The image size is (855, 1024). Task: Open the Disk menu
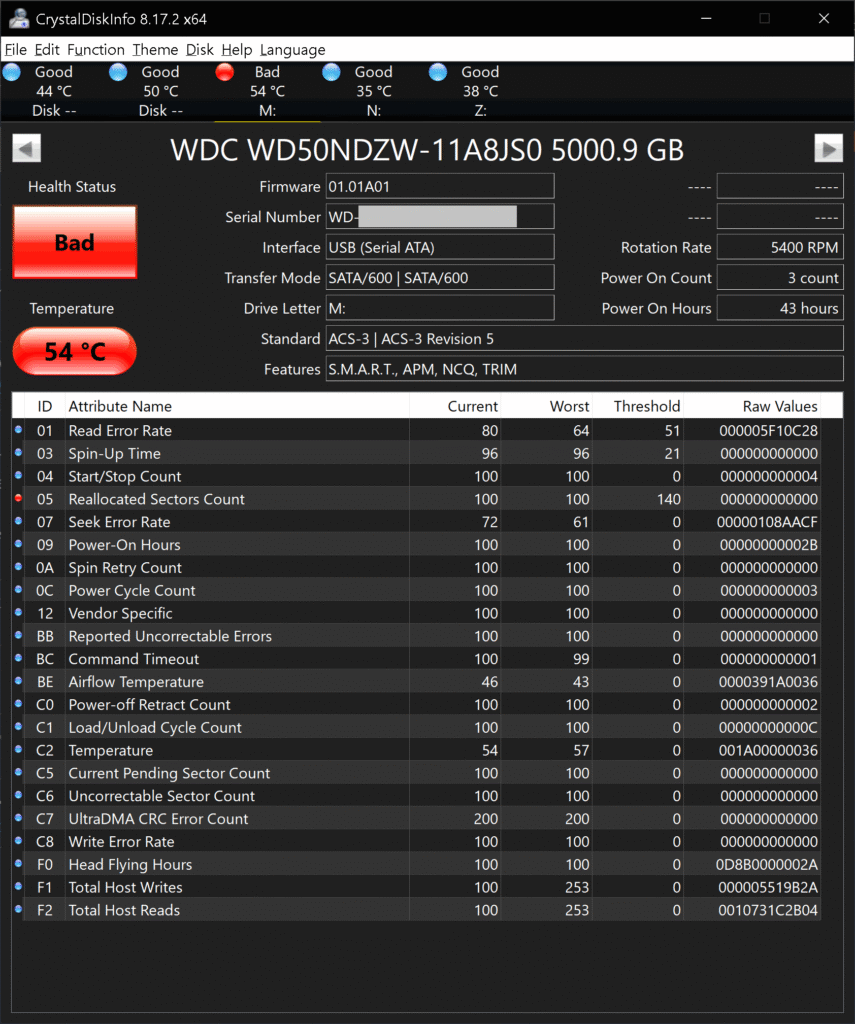click(x=200, y=50)
